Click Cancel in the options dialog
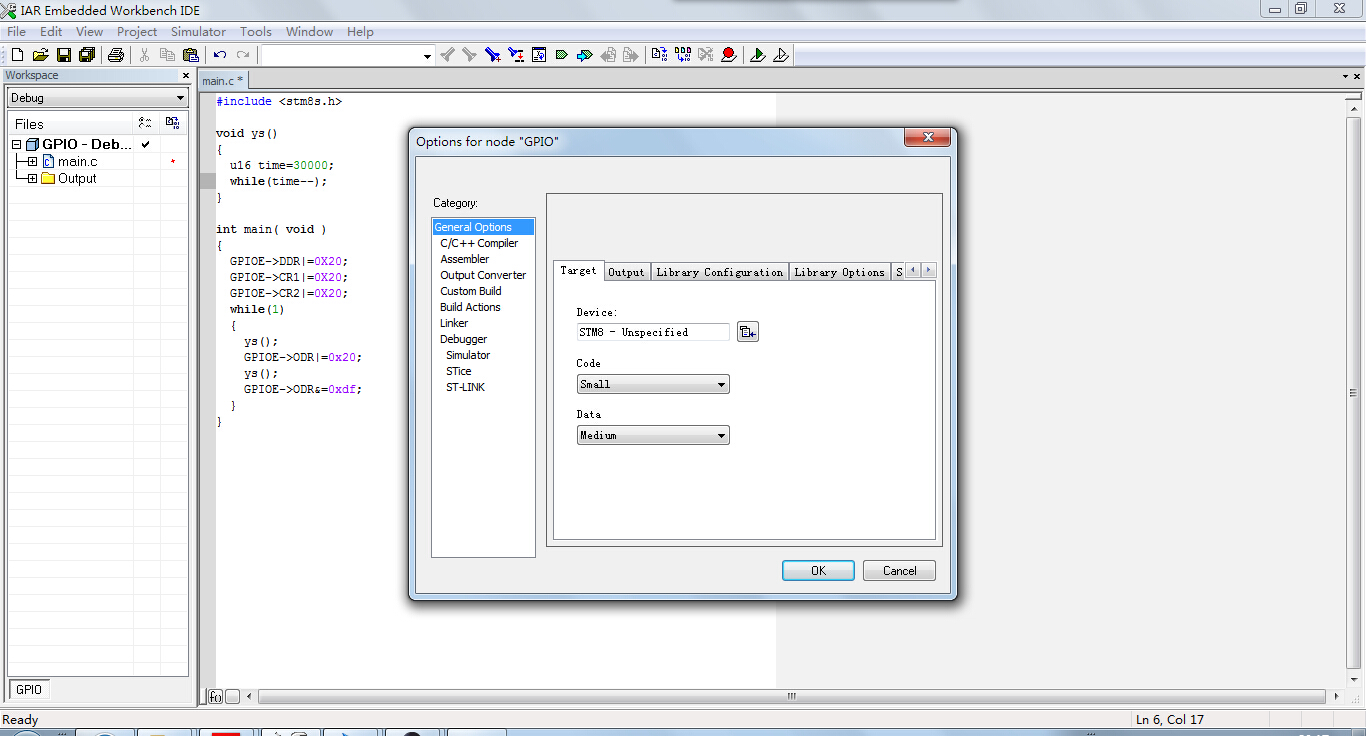1366x736 pixels. 899,571
